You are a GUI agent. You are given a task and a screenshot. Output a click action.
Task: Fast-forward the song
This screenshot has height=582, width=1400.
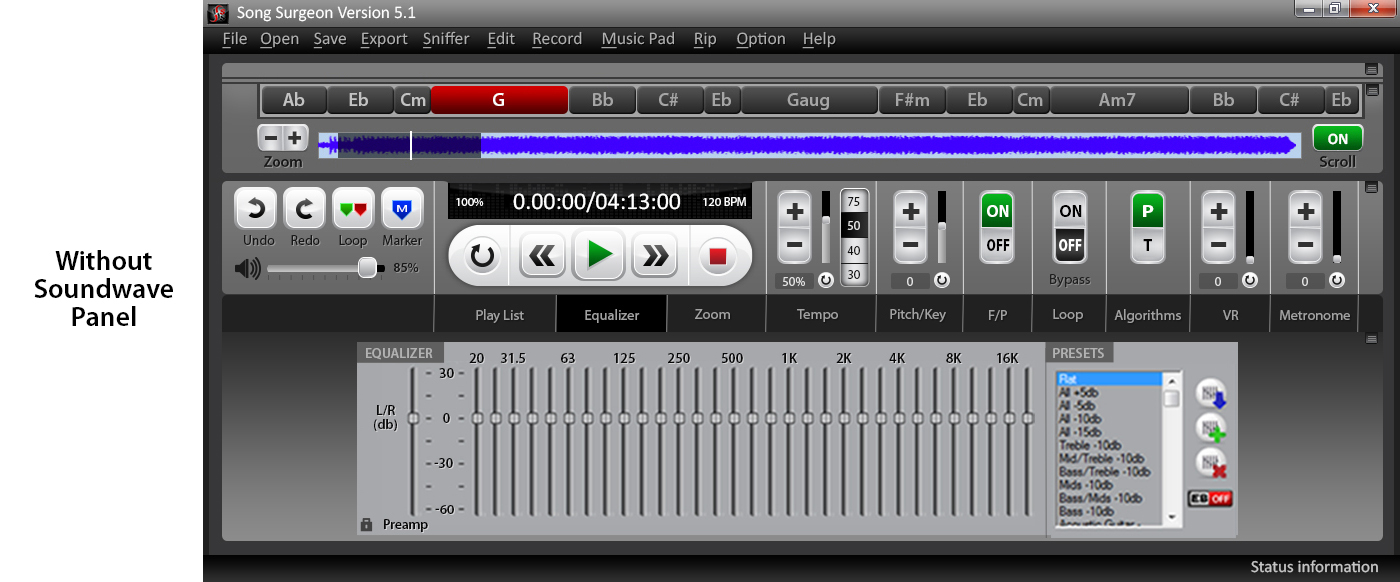coord(656,256)
